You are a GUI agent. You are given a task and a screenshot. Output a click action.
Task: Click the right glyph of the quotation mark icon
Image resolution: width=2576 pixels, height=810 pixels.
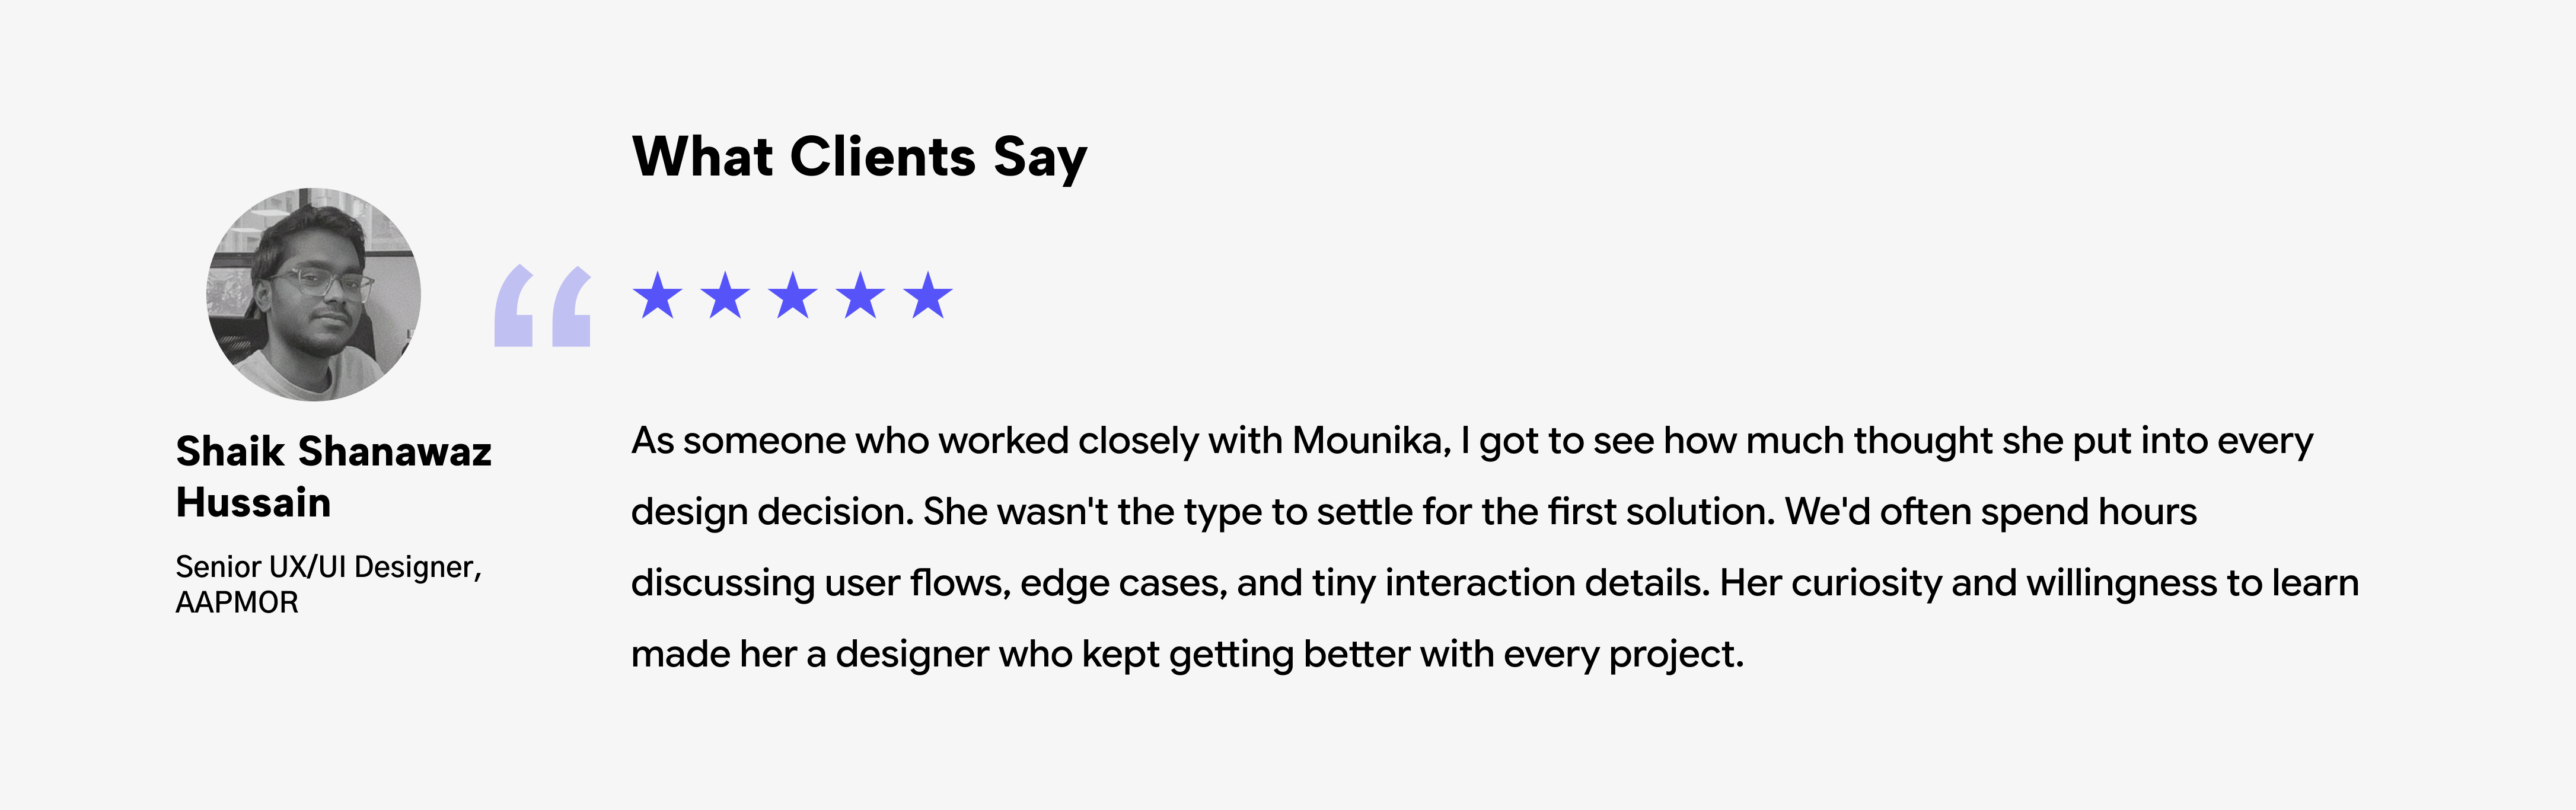[571, 306]
